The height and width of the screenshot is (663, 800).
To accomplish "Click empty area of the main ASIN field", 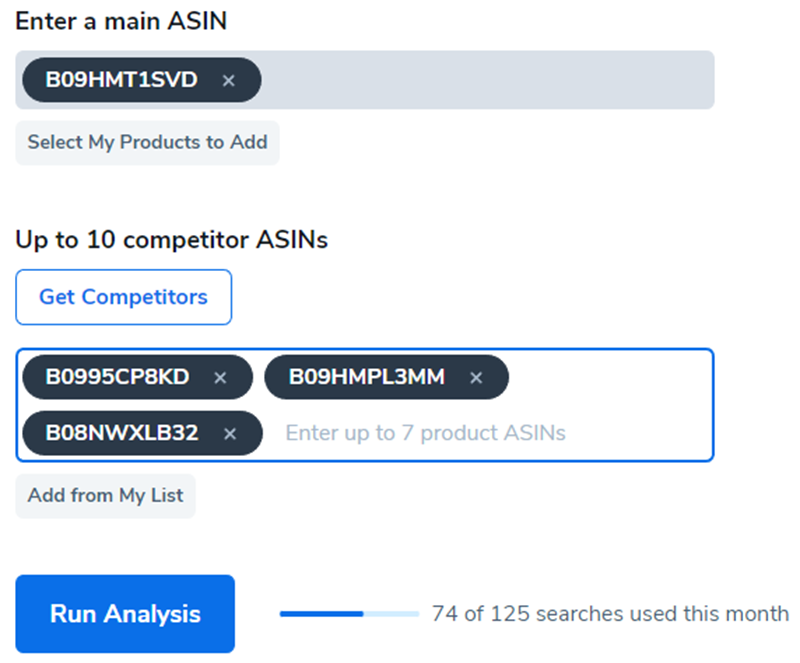I will point(480,80).
